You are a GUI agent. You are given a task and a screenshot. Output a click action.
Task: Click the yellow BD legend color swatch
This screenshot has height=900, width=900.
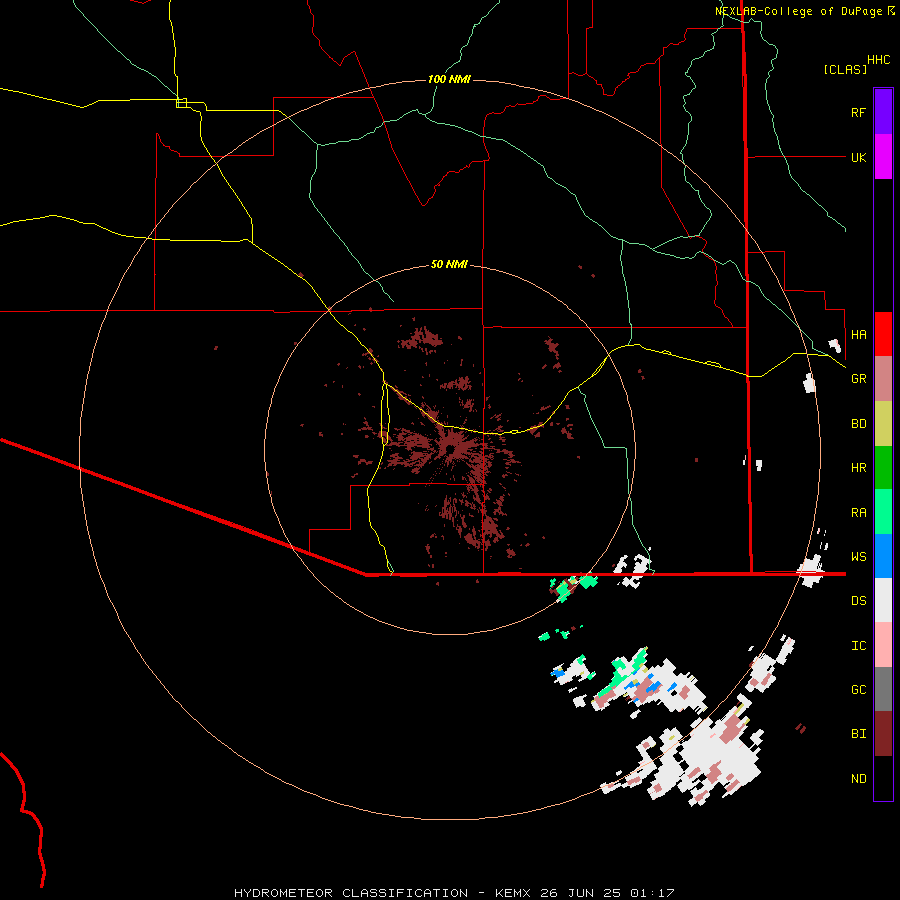coord(883,424)
